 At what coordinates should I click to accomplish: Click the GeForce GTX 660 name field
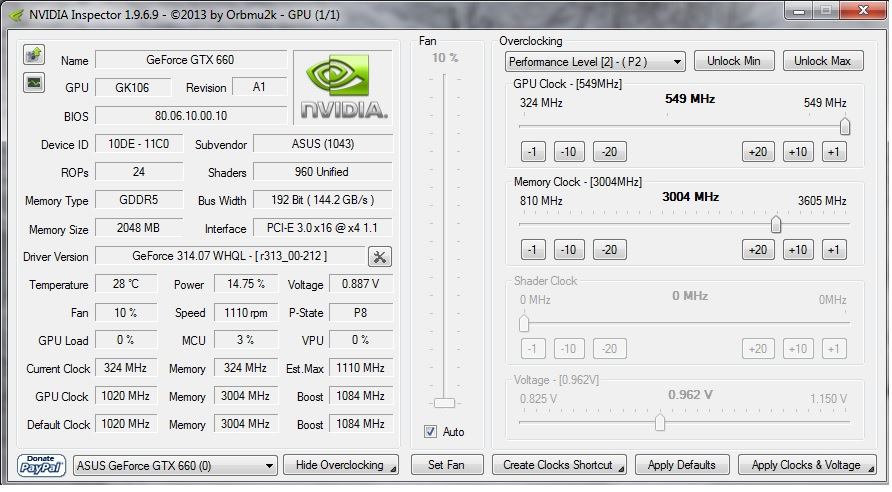pyautogui.click(x=191, y=60)
